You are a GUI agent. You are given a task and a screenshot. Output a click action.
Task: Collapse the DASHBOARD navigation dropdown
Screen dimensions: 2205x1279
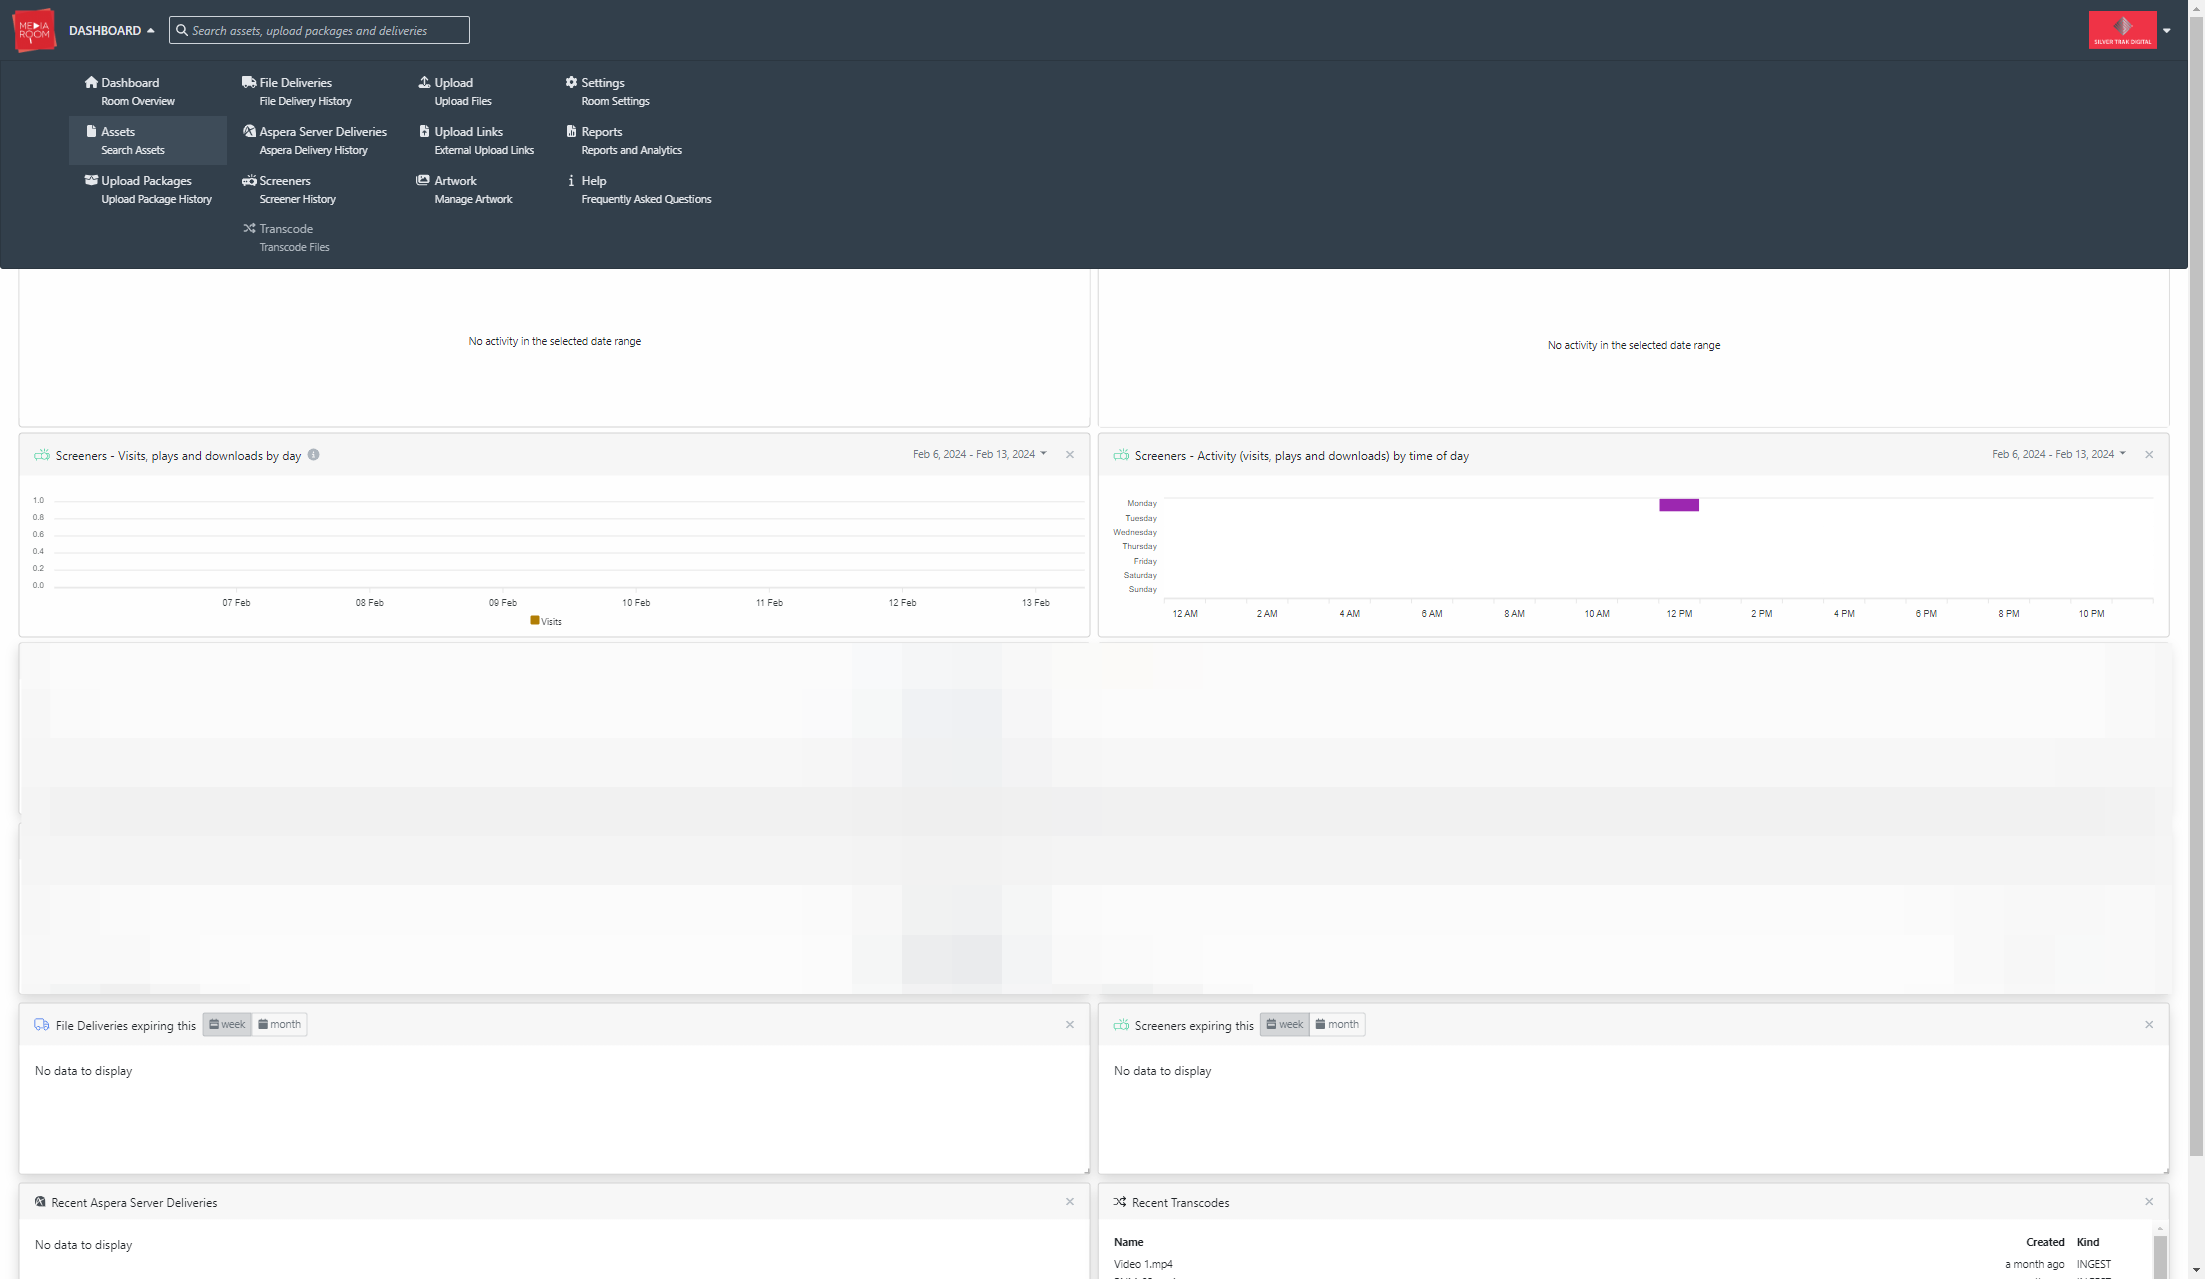111,30
